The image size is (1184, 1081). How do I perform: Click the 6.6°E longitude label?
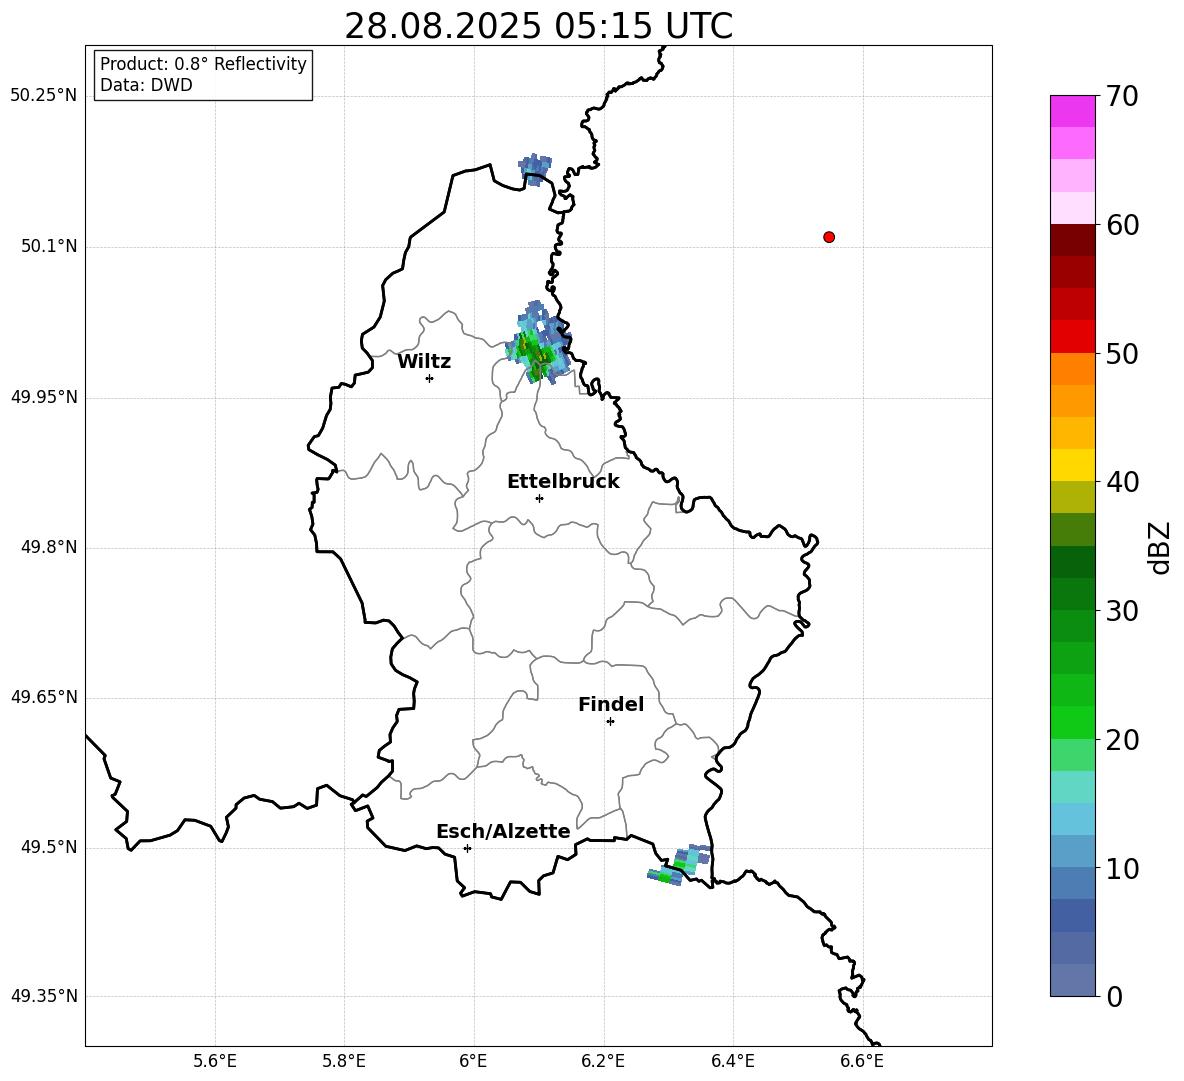862,1061
